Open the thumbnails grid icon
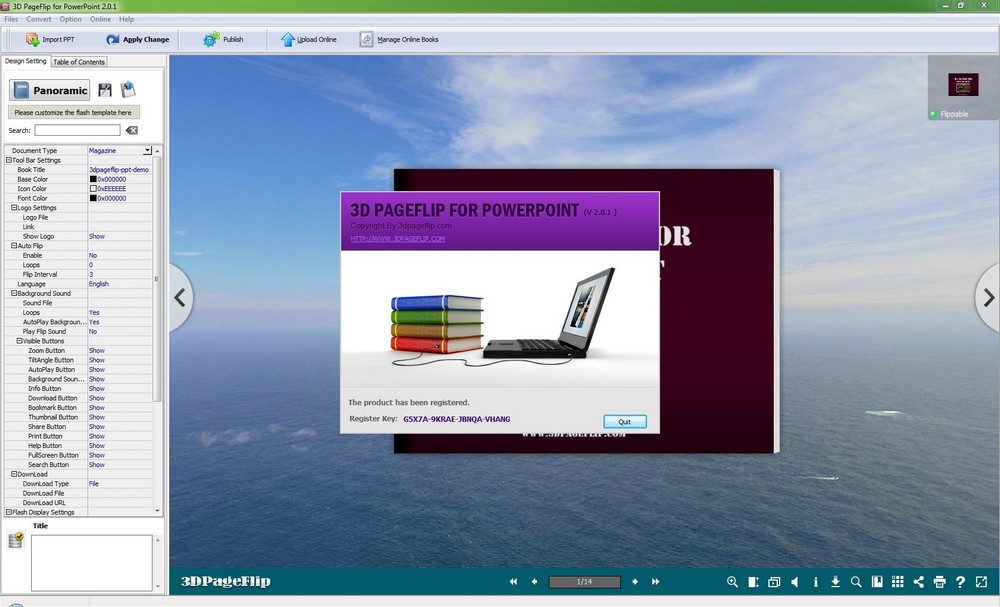The height and width of the screenshot is (607, 1000). (x=898, y=581)
